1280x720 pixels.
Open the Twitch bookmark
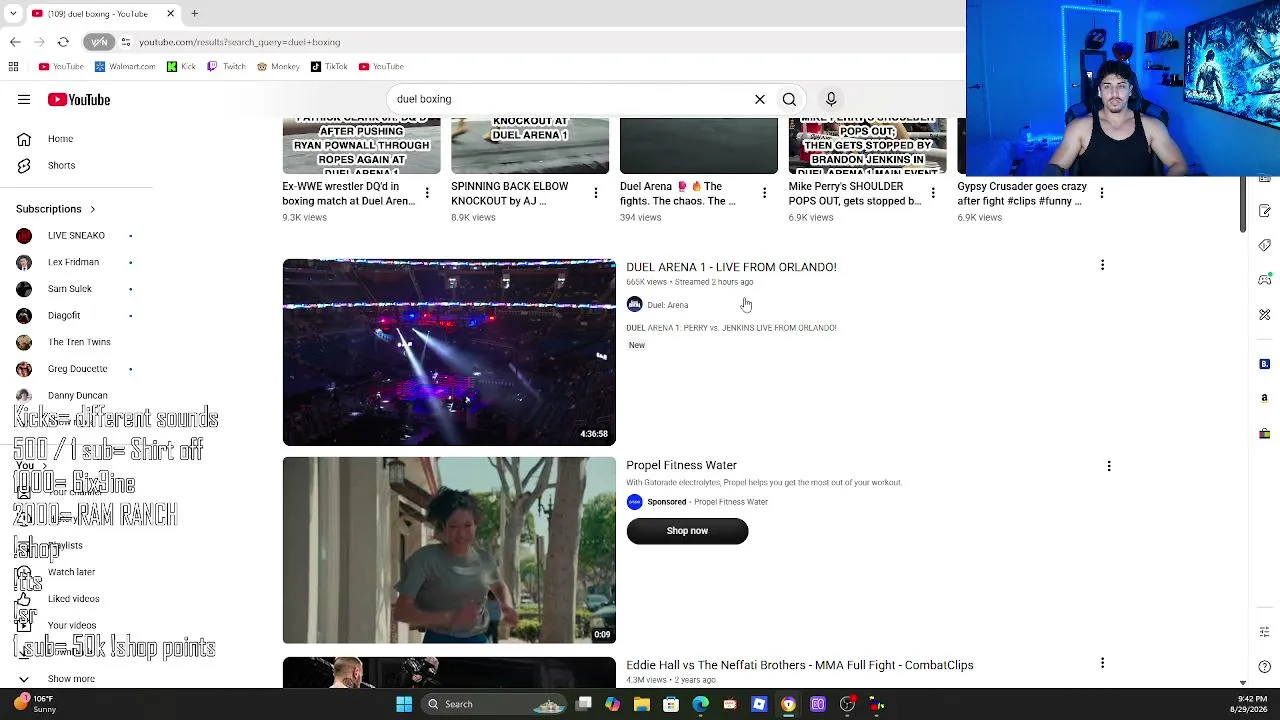pyautogui.click(x=226, y=67)
